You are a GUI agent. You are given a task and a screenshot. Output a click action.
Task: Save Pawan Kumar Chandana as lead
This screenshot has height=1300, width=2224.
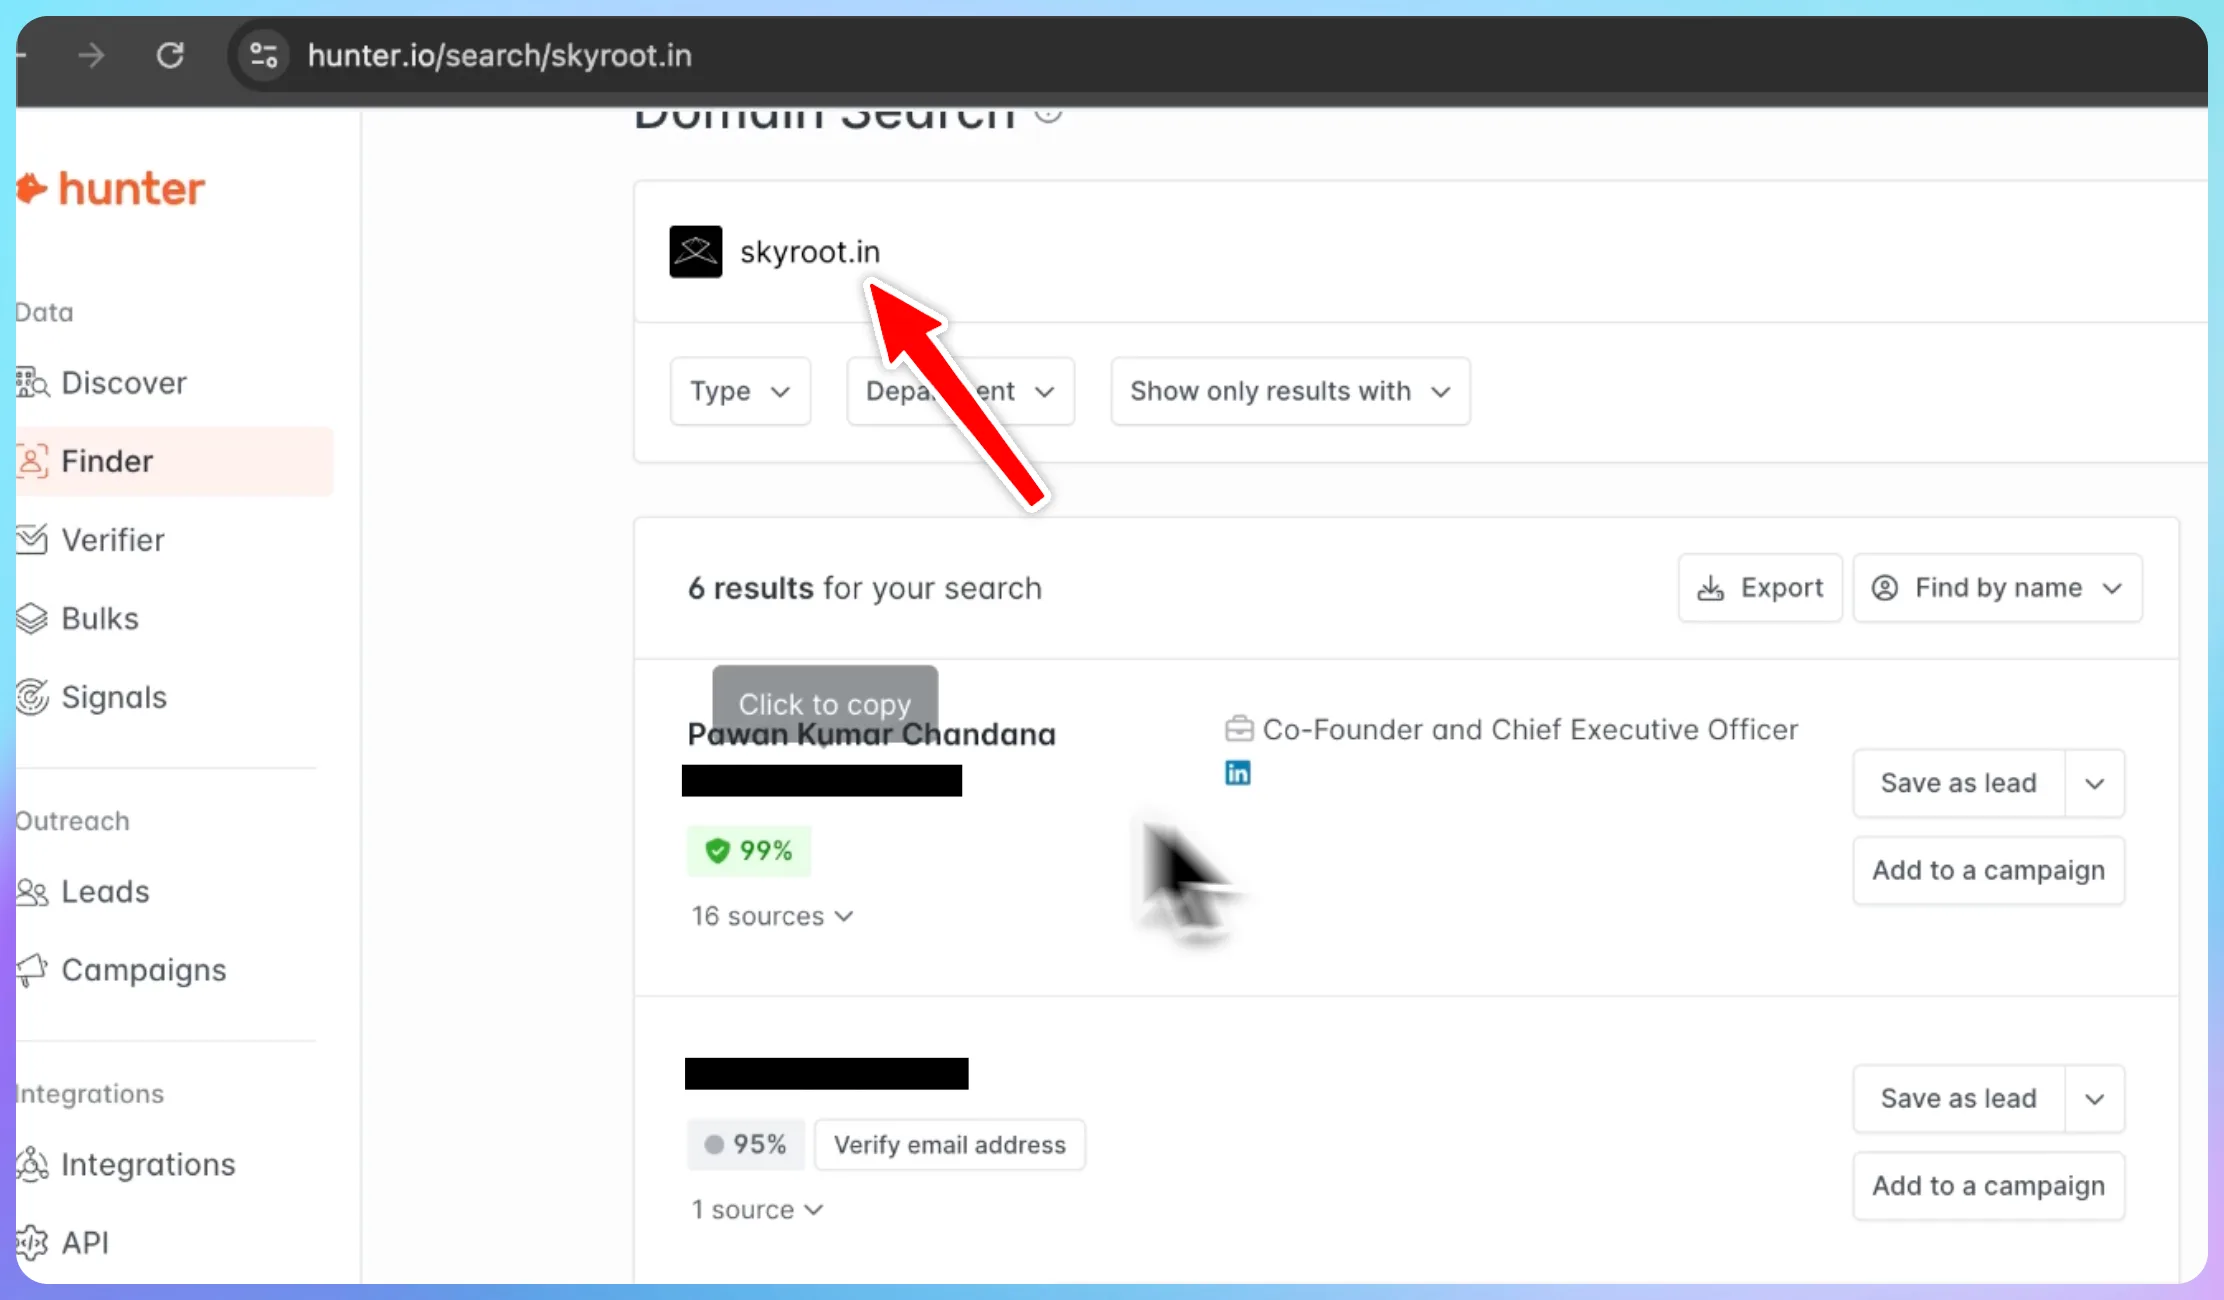click(x=1958, y=783)
